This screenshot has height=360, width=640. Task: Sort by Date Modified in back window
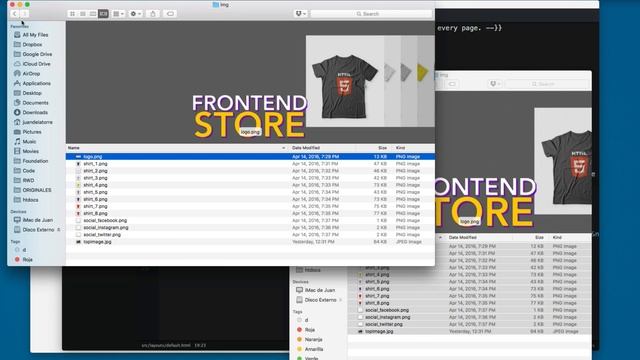point(462,238)
